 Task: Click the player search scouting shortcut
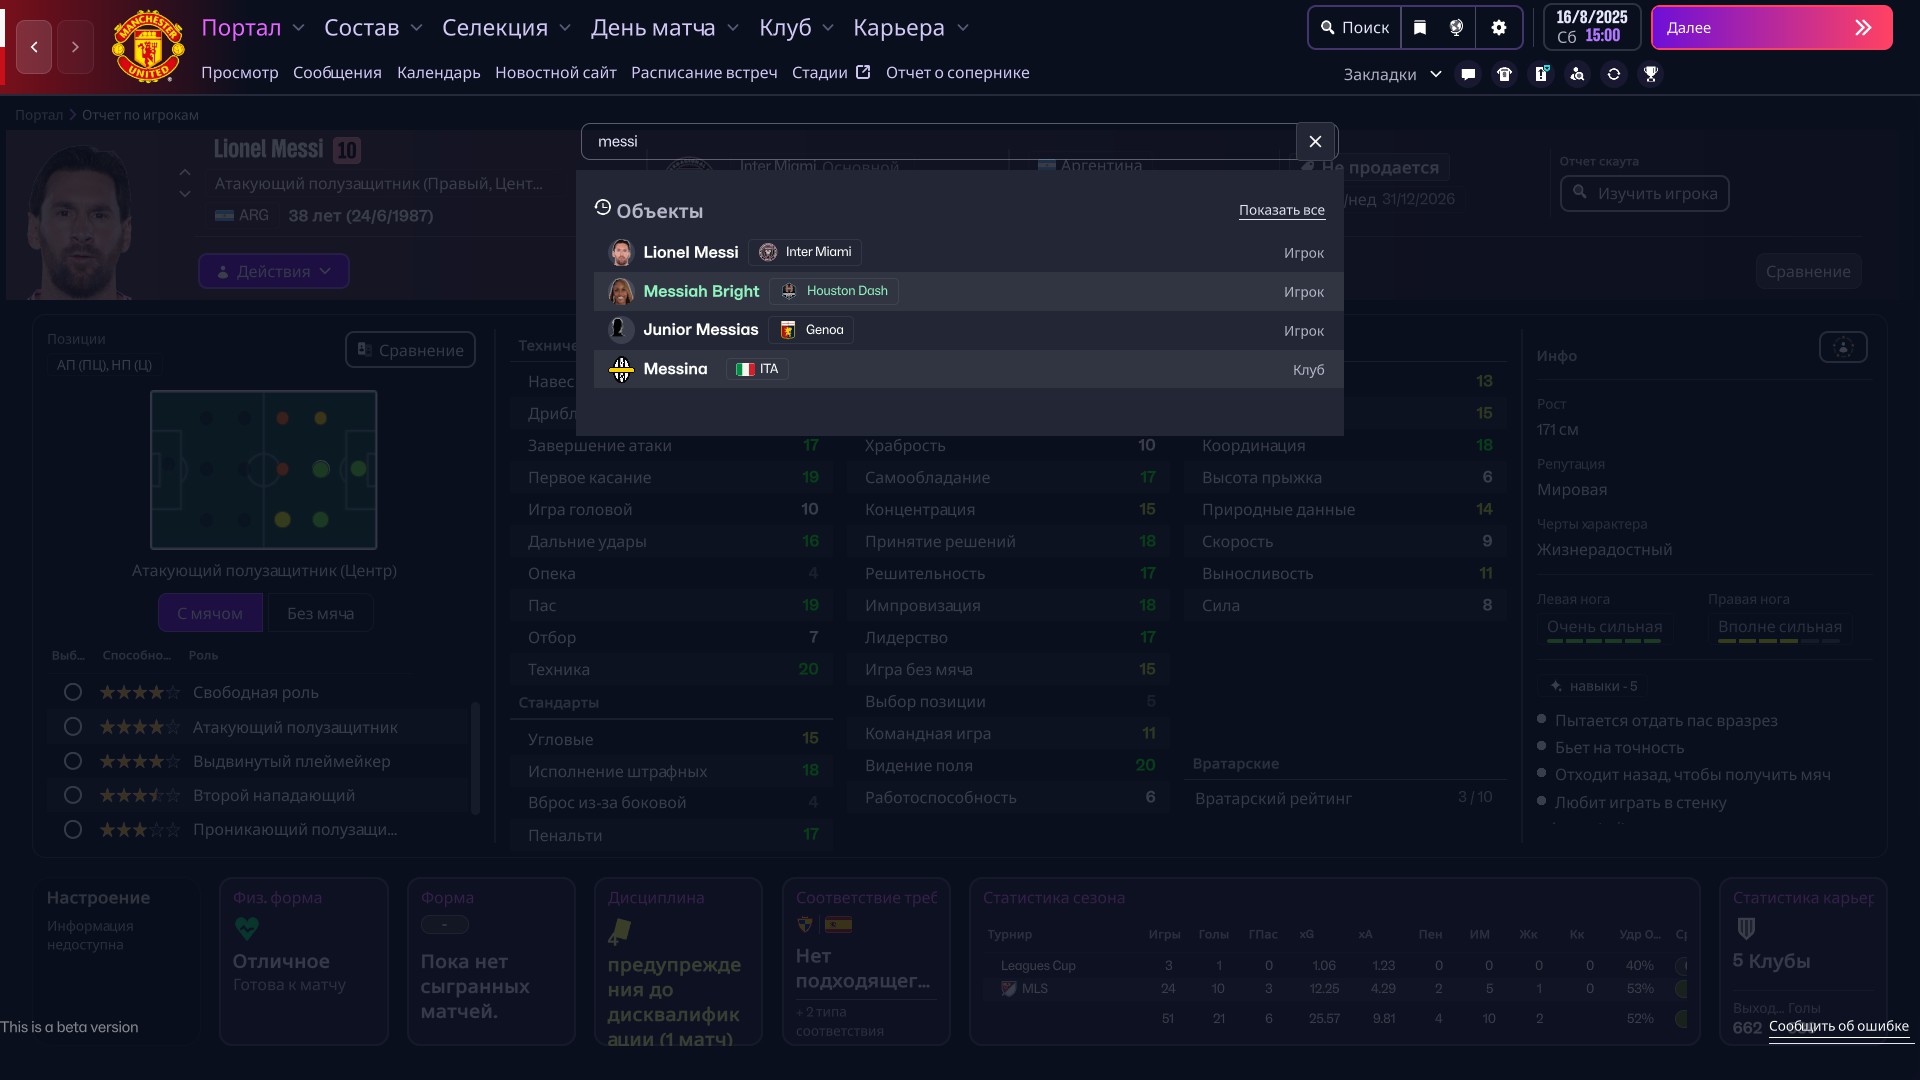click(1577, 74)
